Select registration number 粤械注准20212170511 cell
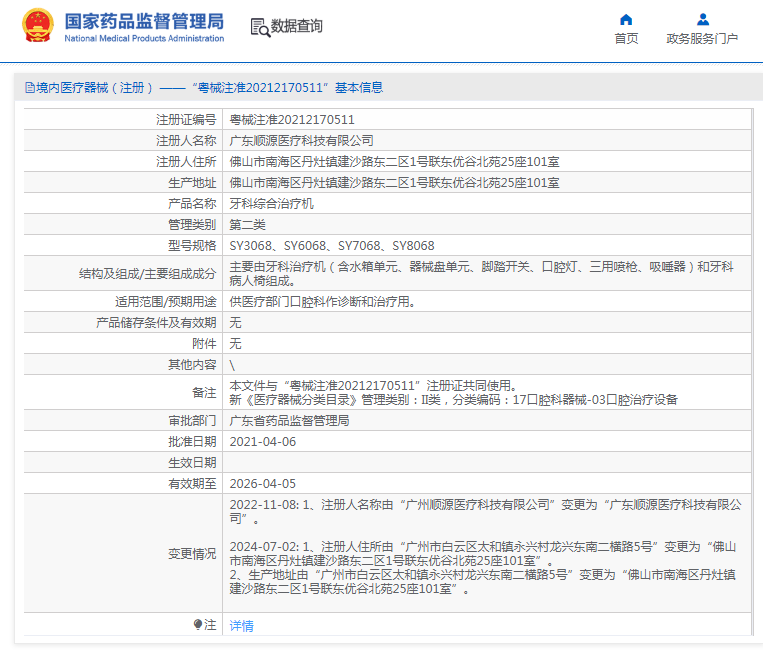The height and width of the screenshot is (651, 763). (x=292, y=120)
